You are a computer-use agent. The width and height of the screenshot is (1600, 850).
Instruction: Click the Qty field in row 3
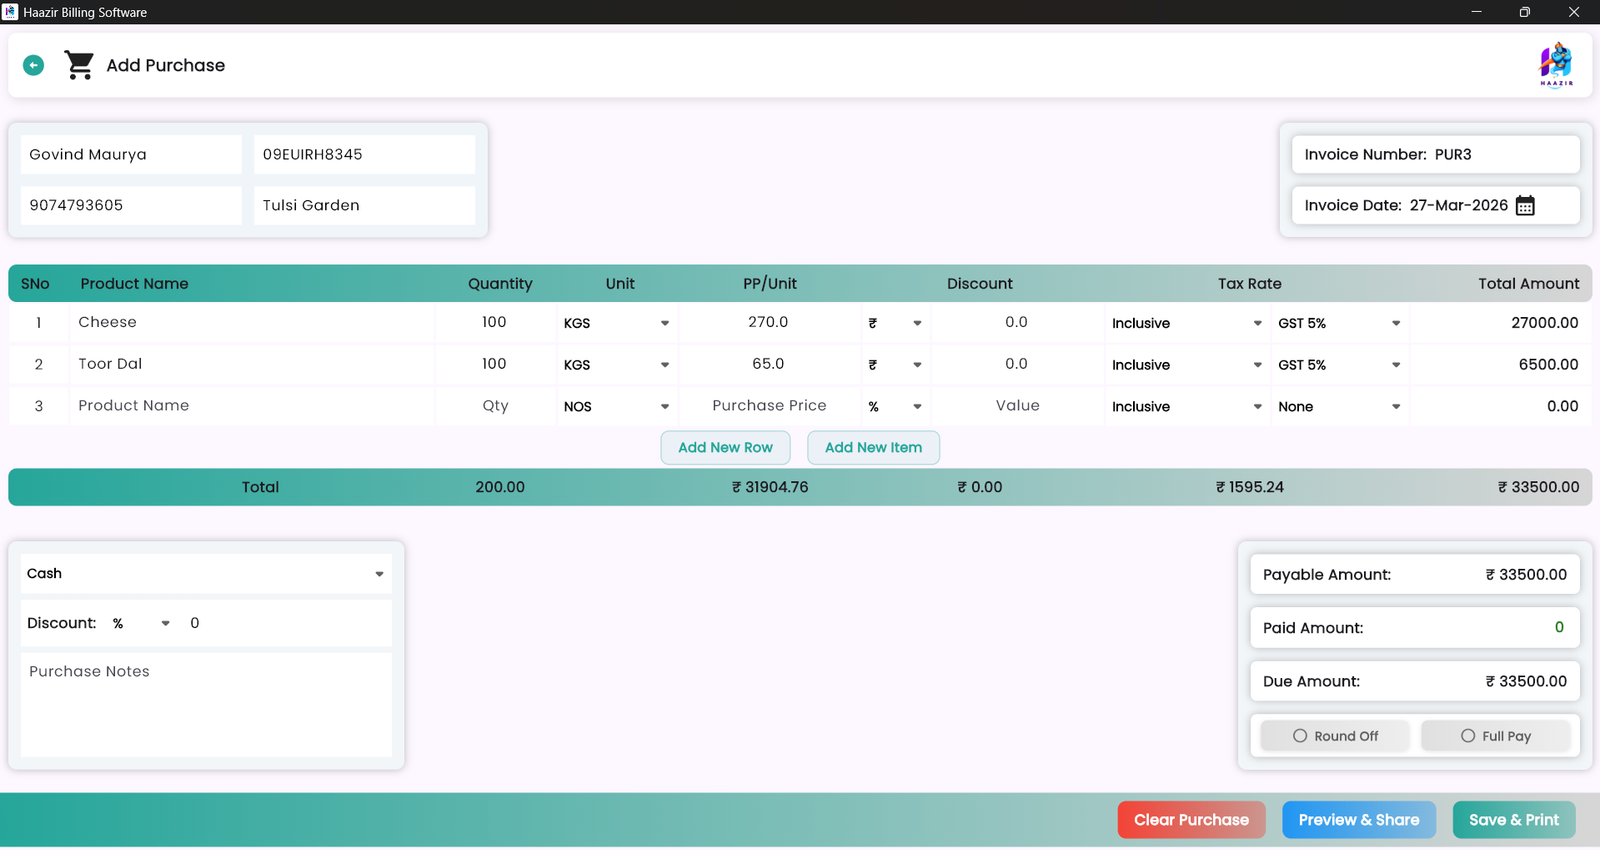495,405
